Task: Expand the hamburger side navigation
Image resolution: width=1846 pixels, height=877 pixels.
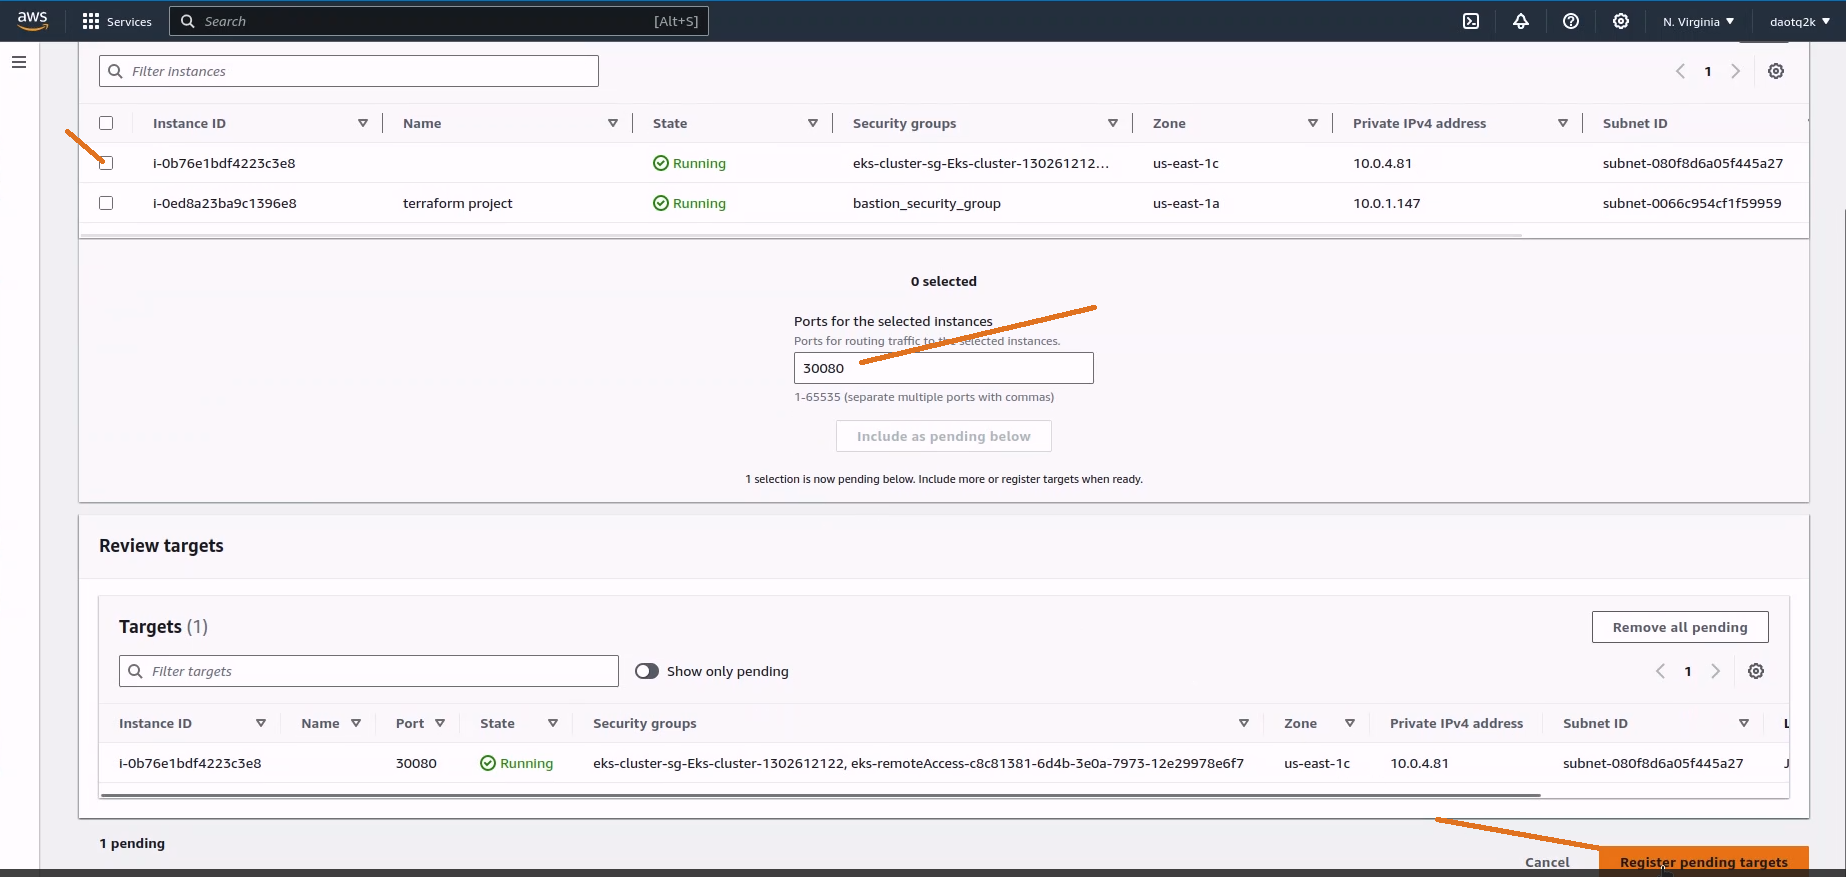Action: click(19, 62)
